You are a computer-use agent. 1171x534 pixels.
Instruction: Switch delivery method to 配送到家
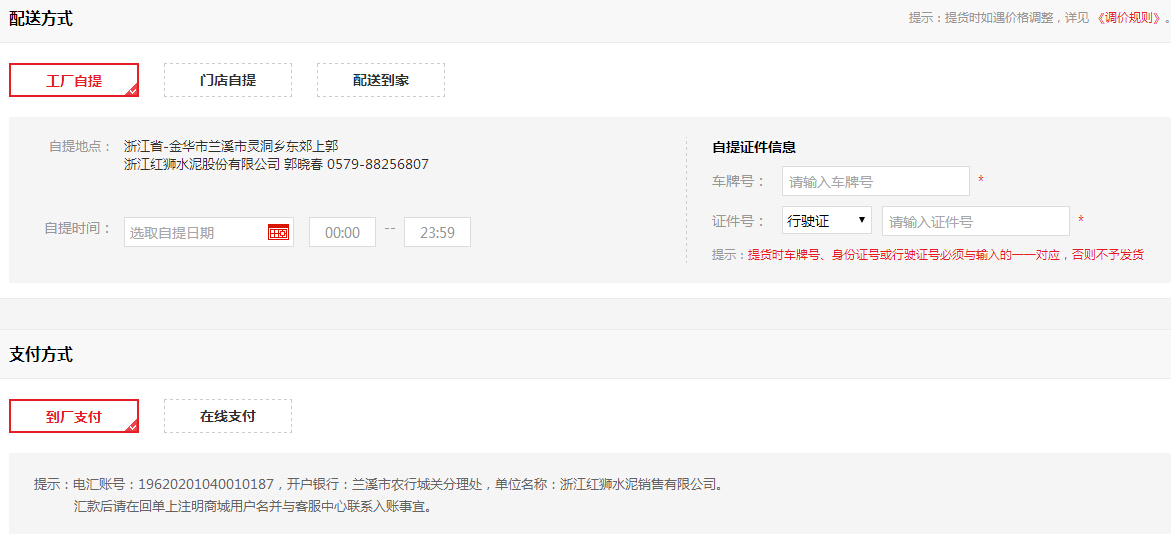coord(381,80)
